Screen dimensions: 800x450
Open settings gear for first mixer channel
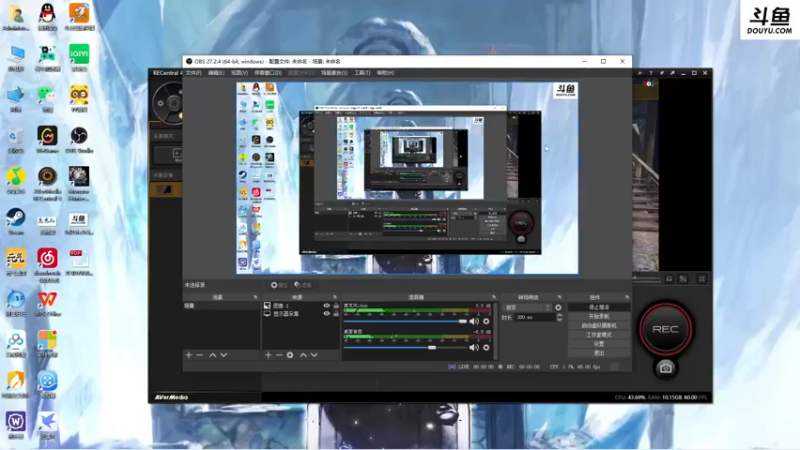point(486,321)
